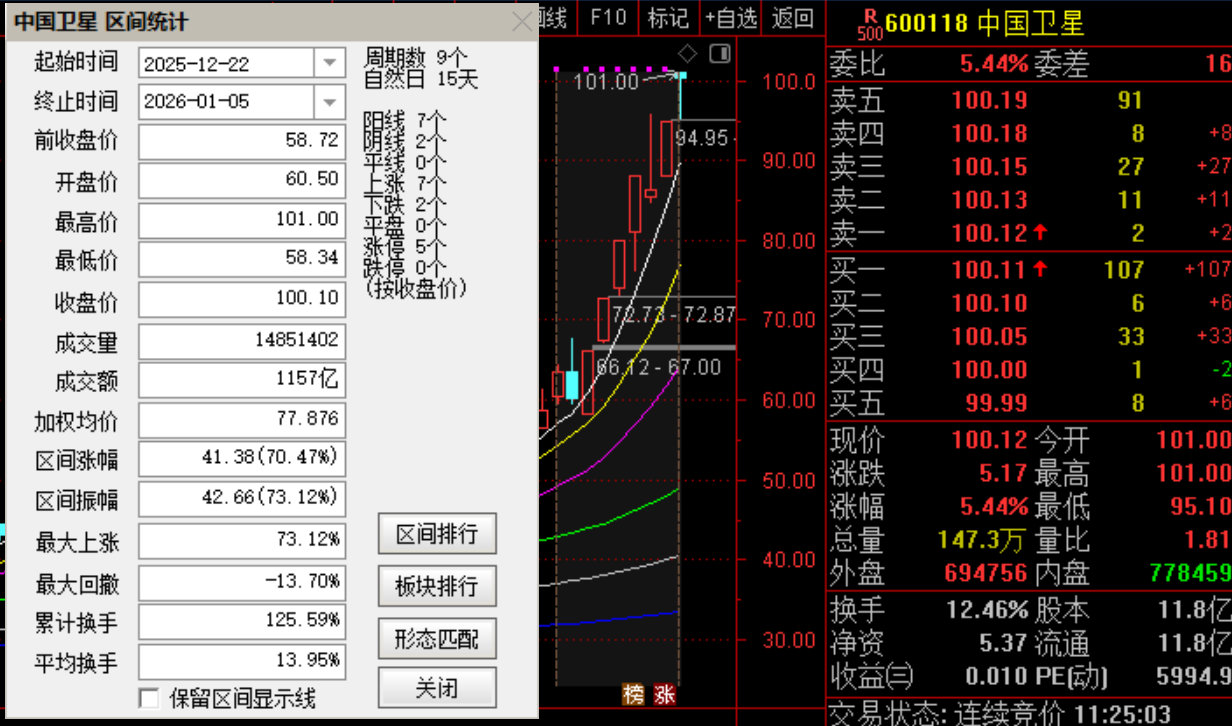Click the 加权均价 value field 77.876
Image resolution: width=1232 pixels, height=726 pixels.
tap(242, 420)
